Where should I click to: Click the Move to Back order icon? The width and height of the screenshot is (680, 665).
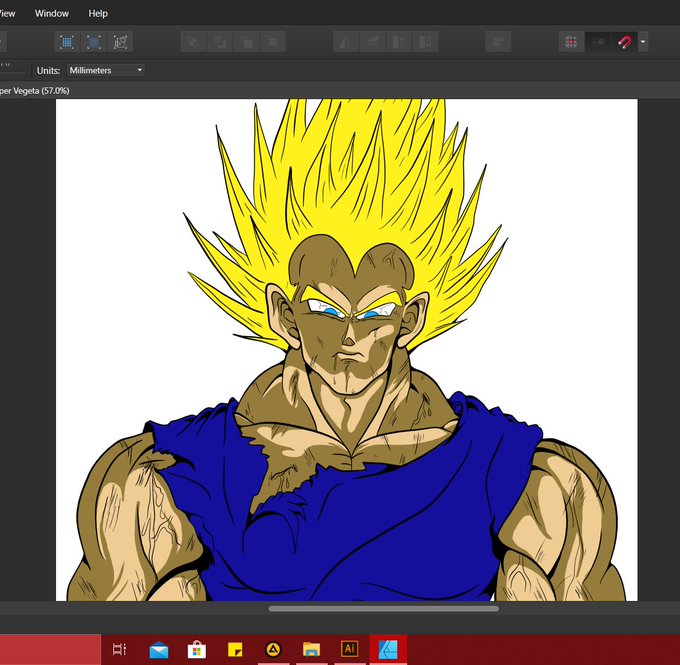coord(193,42)
